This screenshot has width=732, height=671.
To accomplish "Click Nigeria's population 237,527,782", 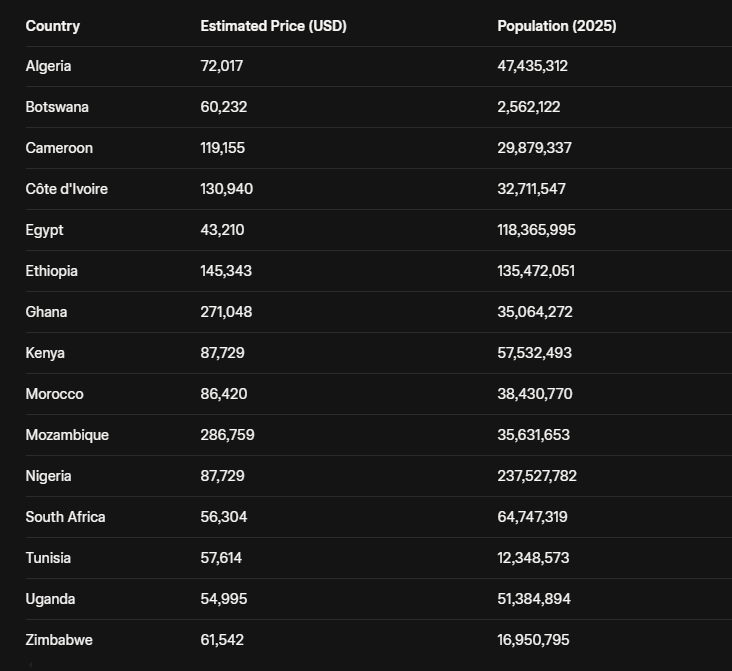I will 537,476.
